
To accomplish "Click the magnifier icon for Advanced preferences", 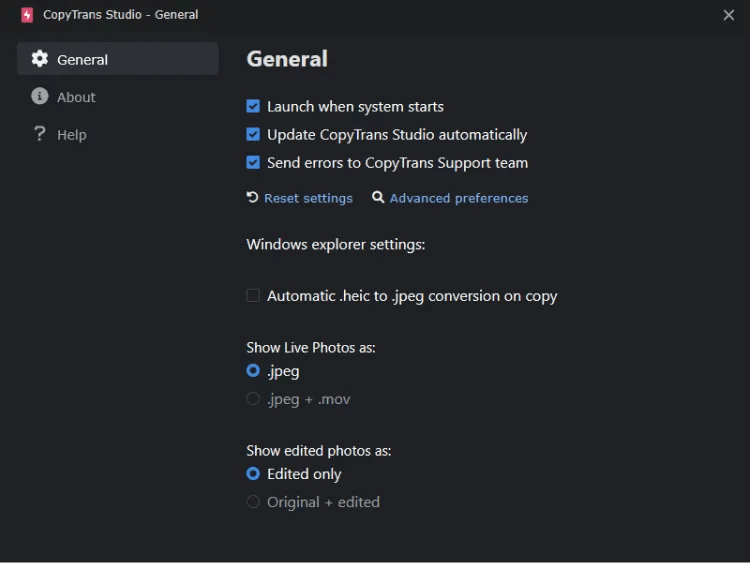I will (x=378, y=198).
